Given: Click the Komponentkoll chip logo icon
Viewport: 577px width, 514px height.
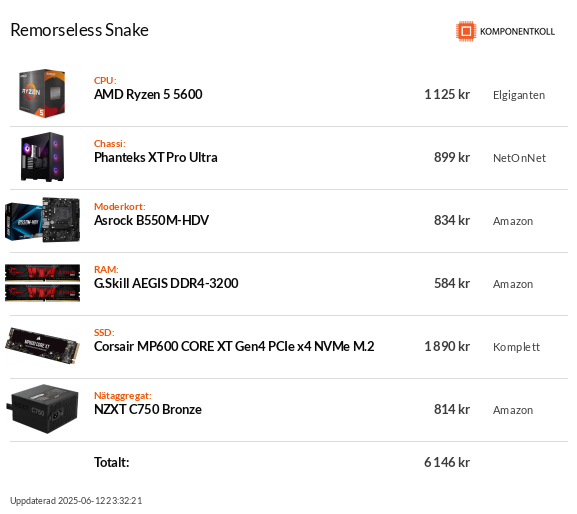Looking at the screenshot, I should click(x=466, y=31).
